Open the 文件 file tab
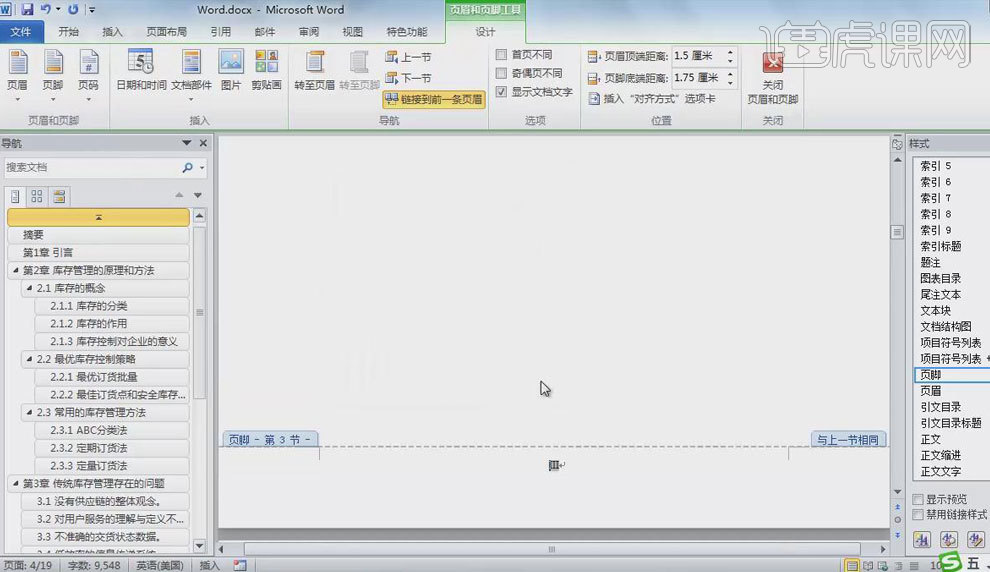This screenshot has height=572, width=990. 21,32
